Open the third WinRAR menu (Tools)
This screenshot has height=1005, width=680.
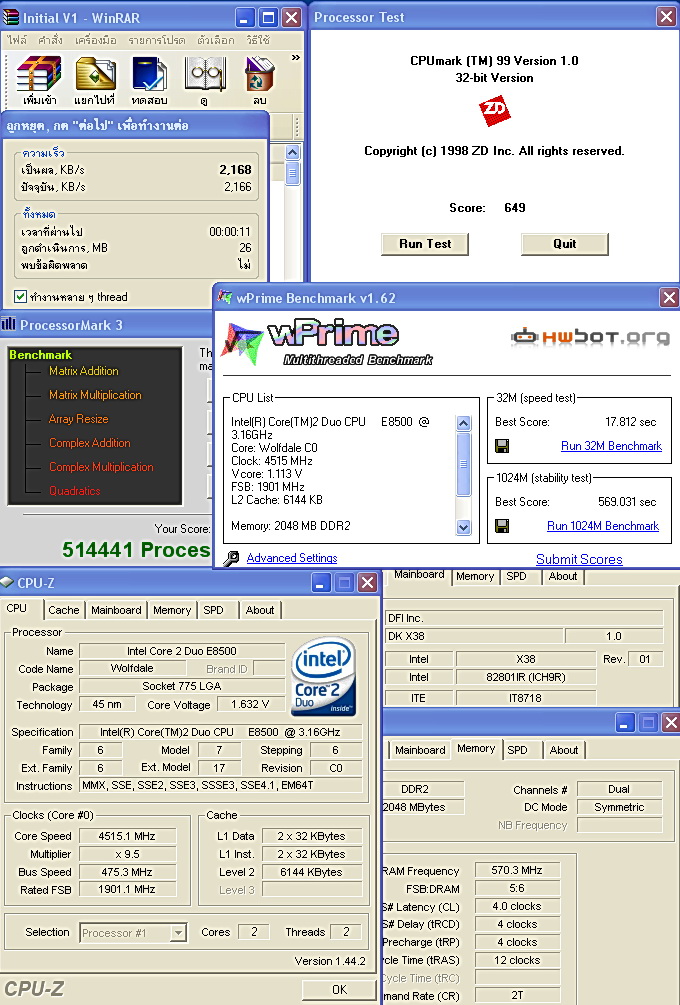(95, 40)
